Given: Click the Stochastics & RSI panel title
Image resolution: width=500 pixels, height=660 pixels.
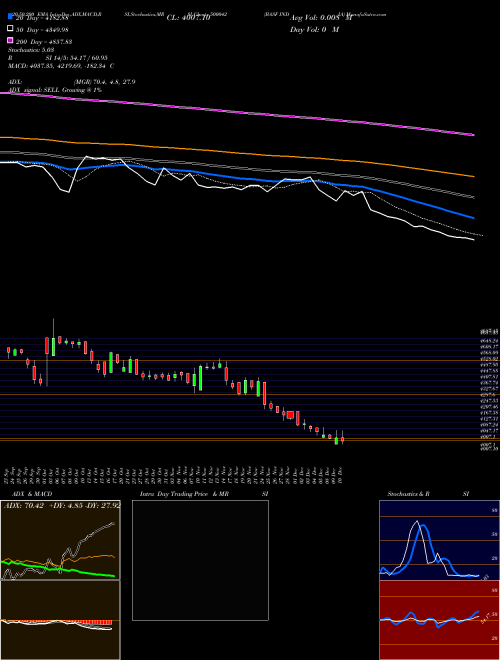Looking at the screenshot, I should click(428, 494).
